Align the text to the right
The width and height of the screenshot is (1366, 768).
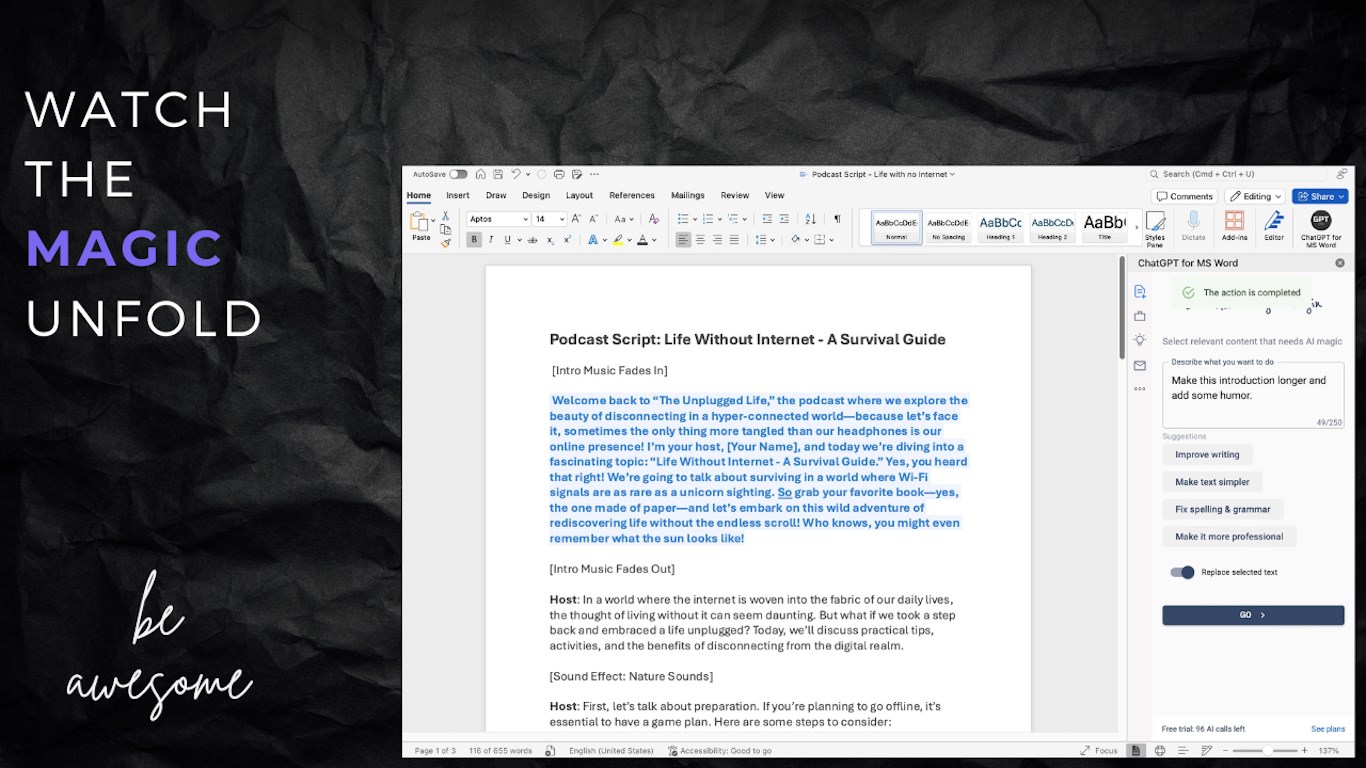pos(717,240)
